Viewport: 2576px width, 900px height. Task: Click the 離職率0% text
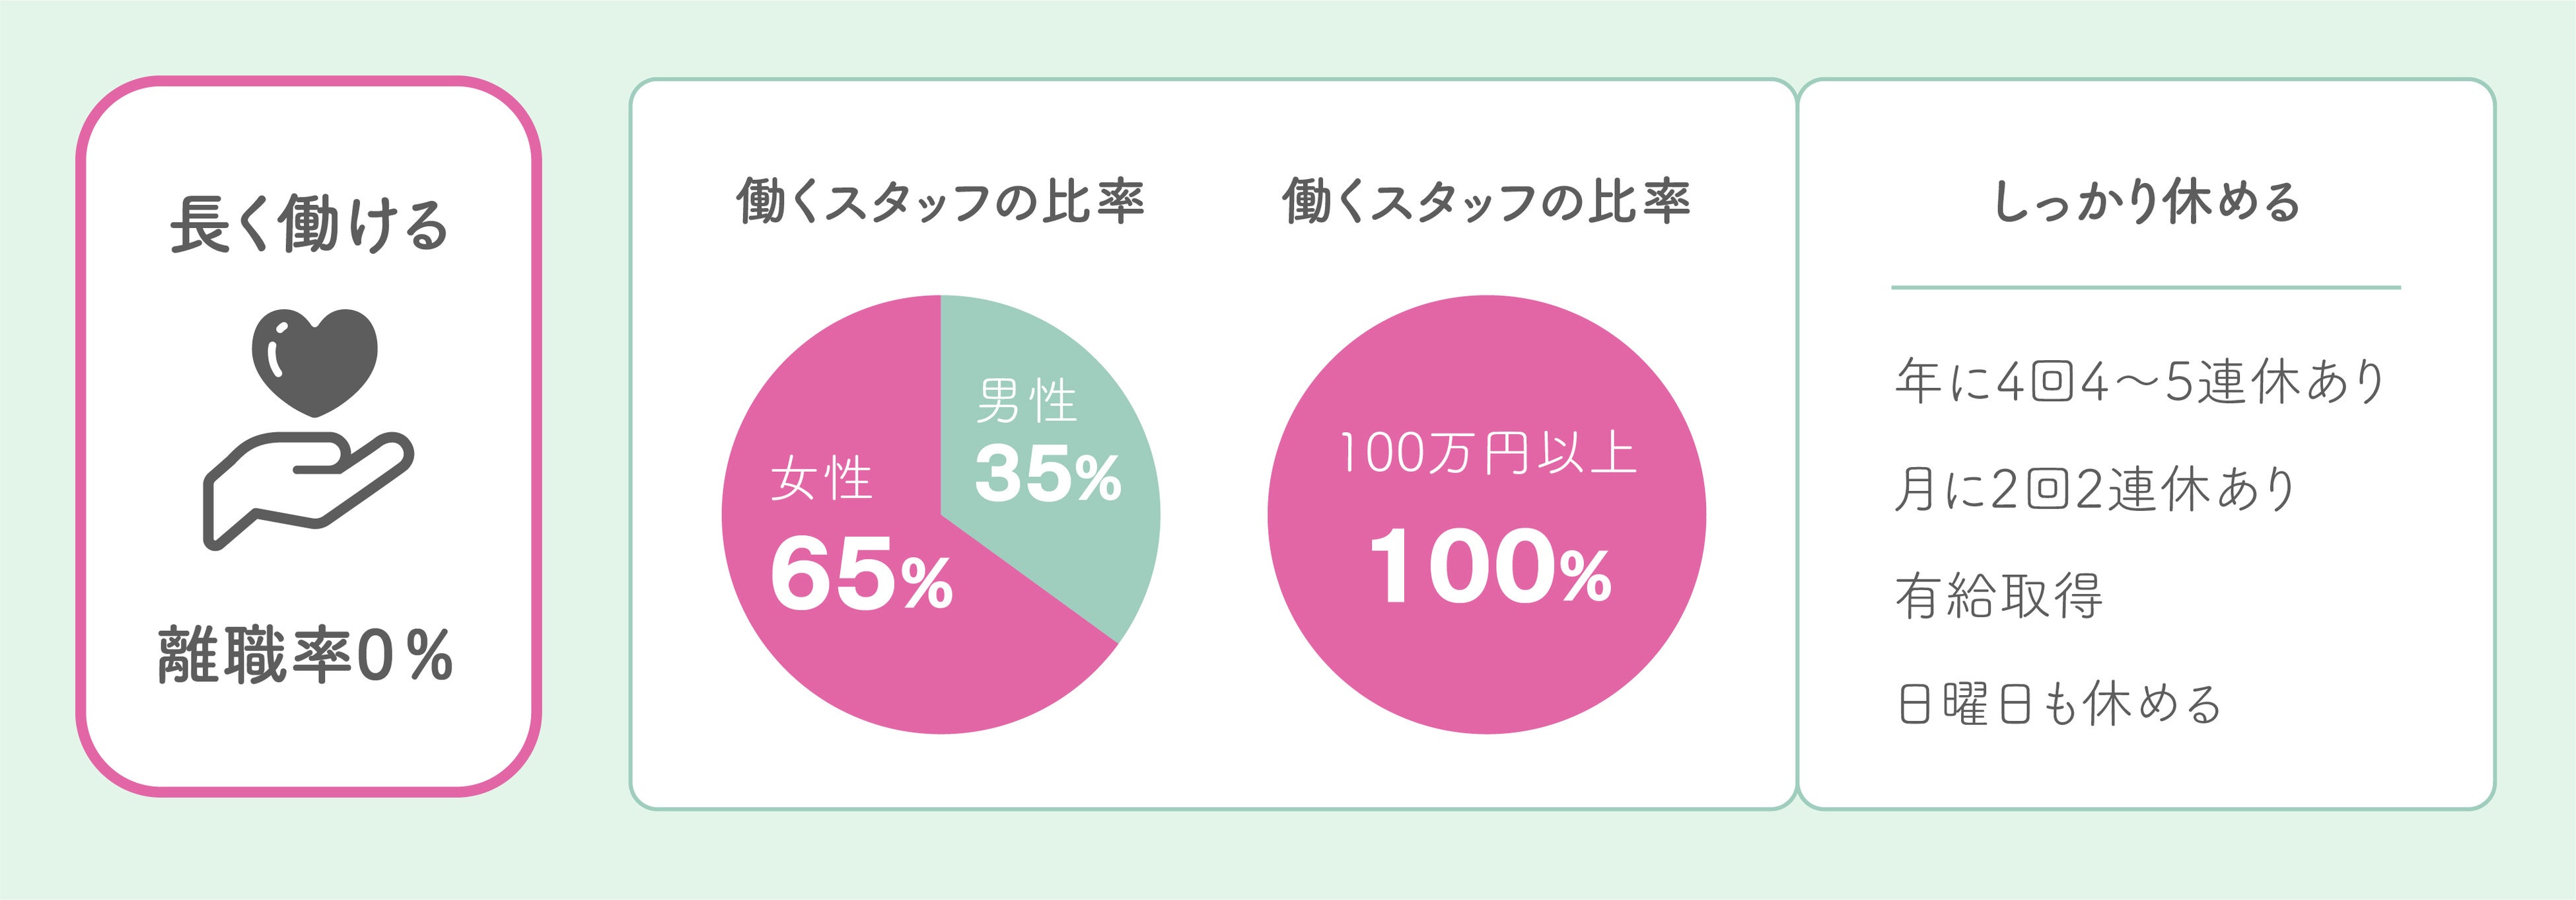pos(306,656)
